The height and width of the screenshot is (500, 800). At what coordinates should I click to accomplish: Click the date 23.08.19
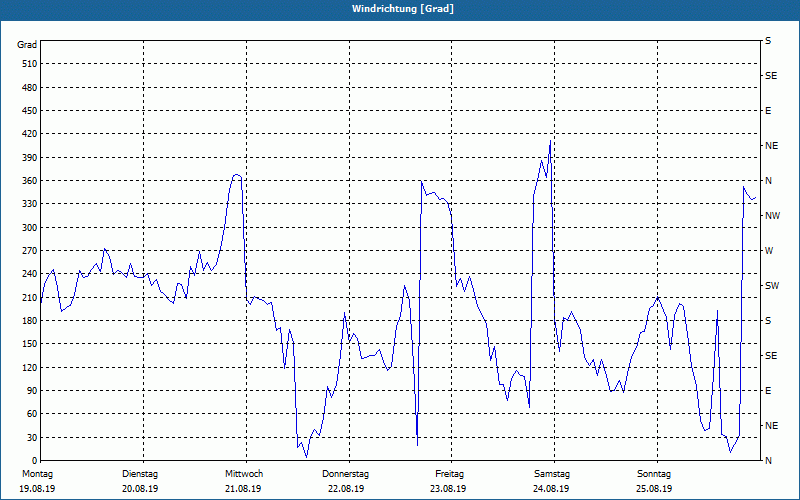click(448, 489)
